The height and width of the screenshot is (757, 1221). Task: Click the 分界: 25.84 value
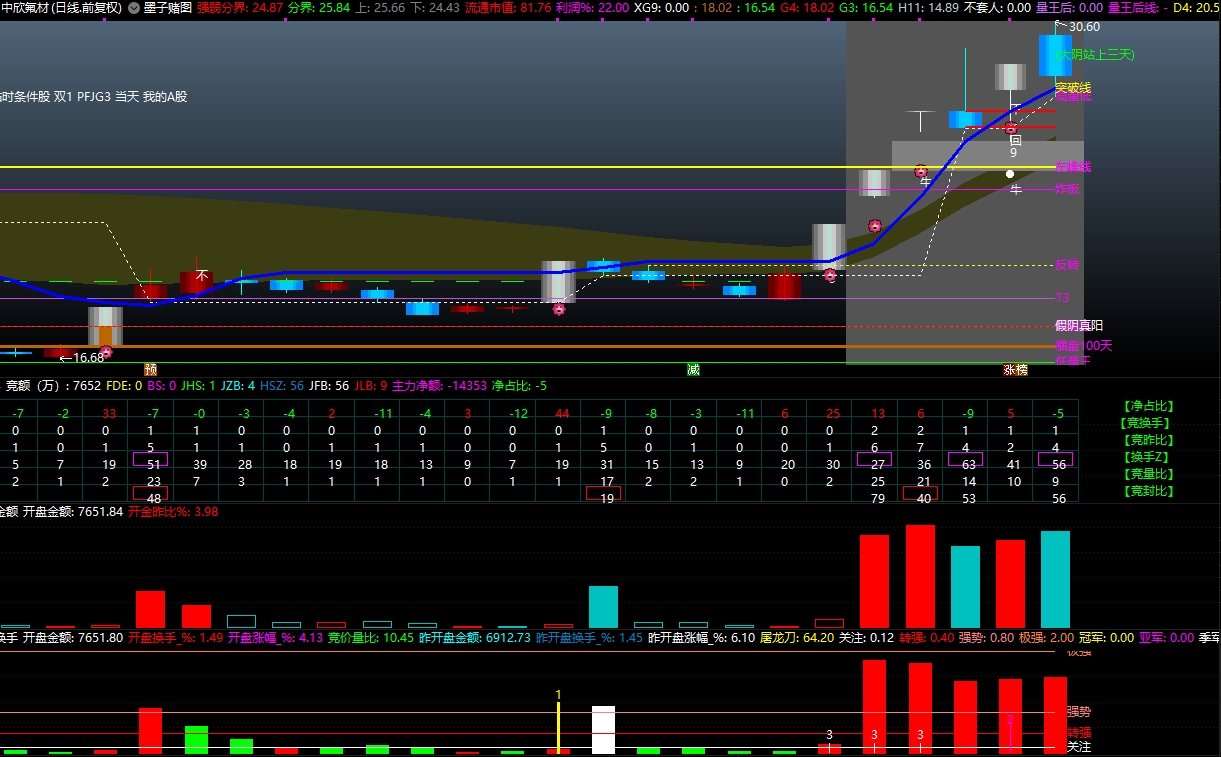[319, 7]
